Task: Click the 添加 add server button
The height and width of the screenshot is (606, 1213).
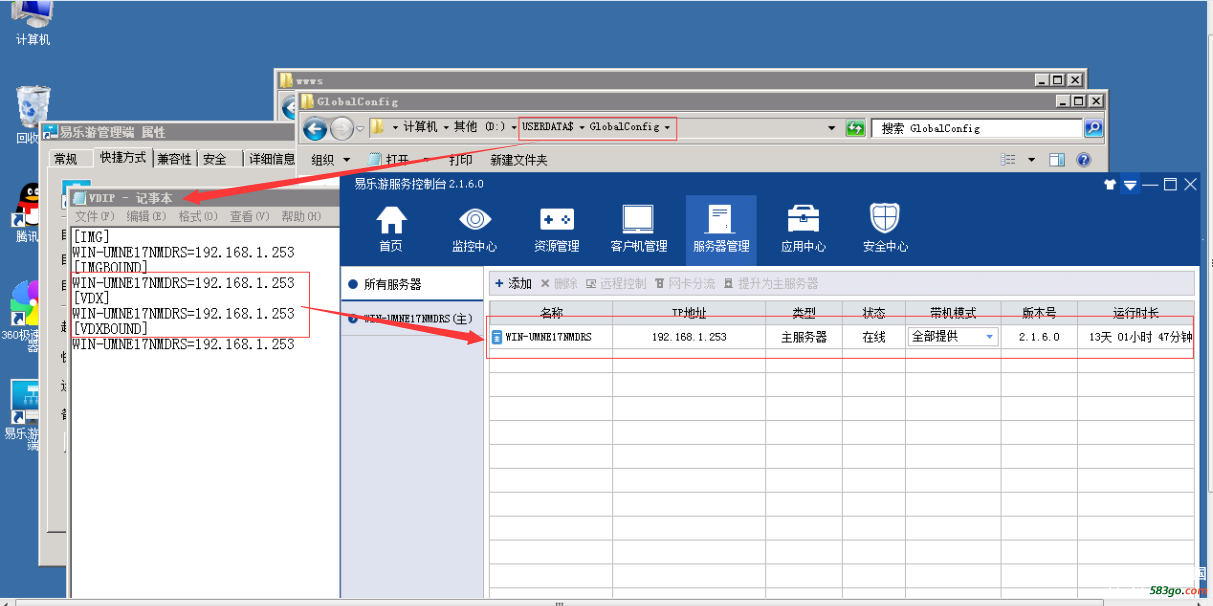Action: (514, 284)
